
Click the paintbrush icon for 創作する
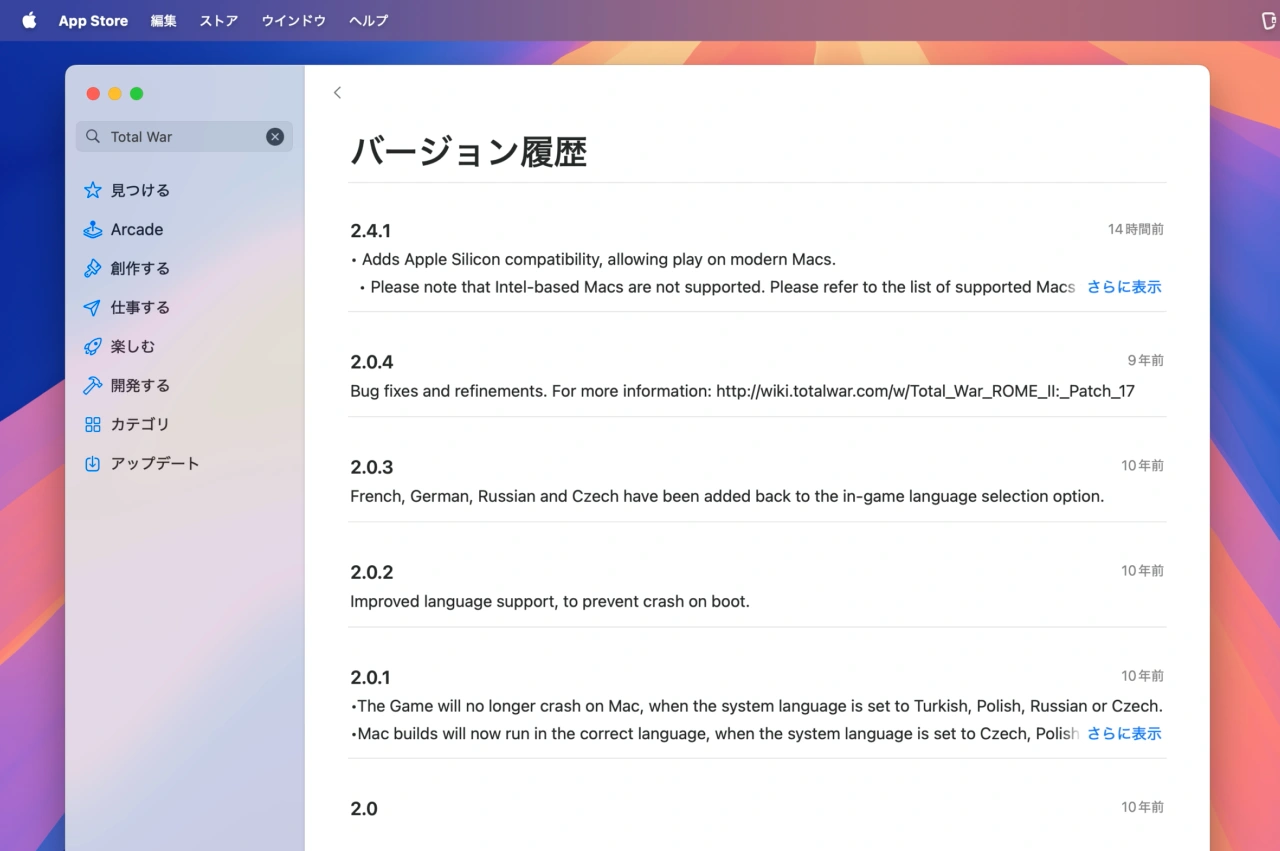(93, 268)
